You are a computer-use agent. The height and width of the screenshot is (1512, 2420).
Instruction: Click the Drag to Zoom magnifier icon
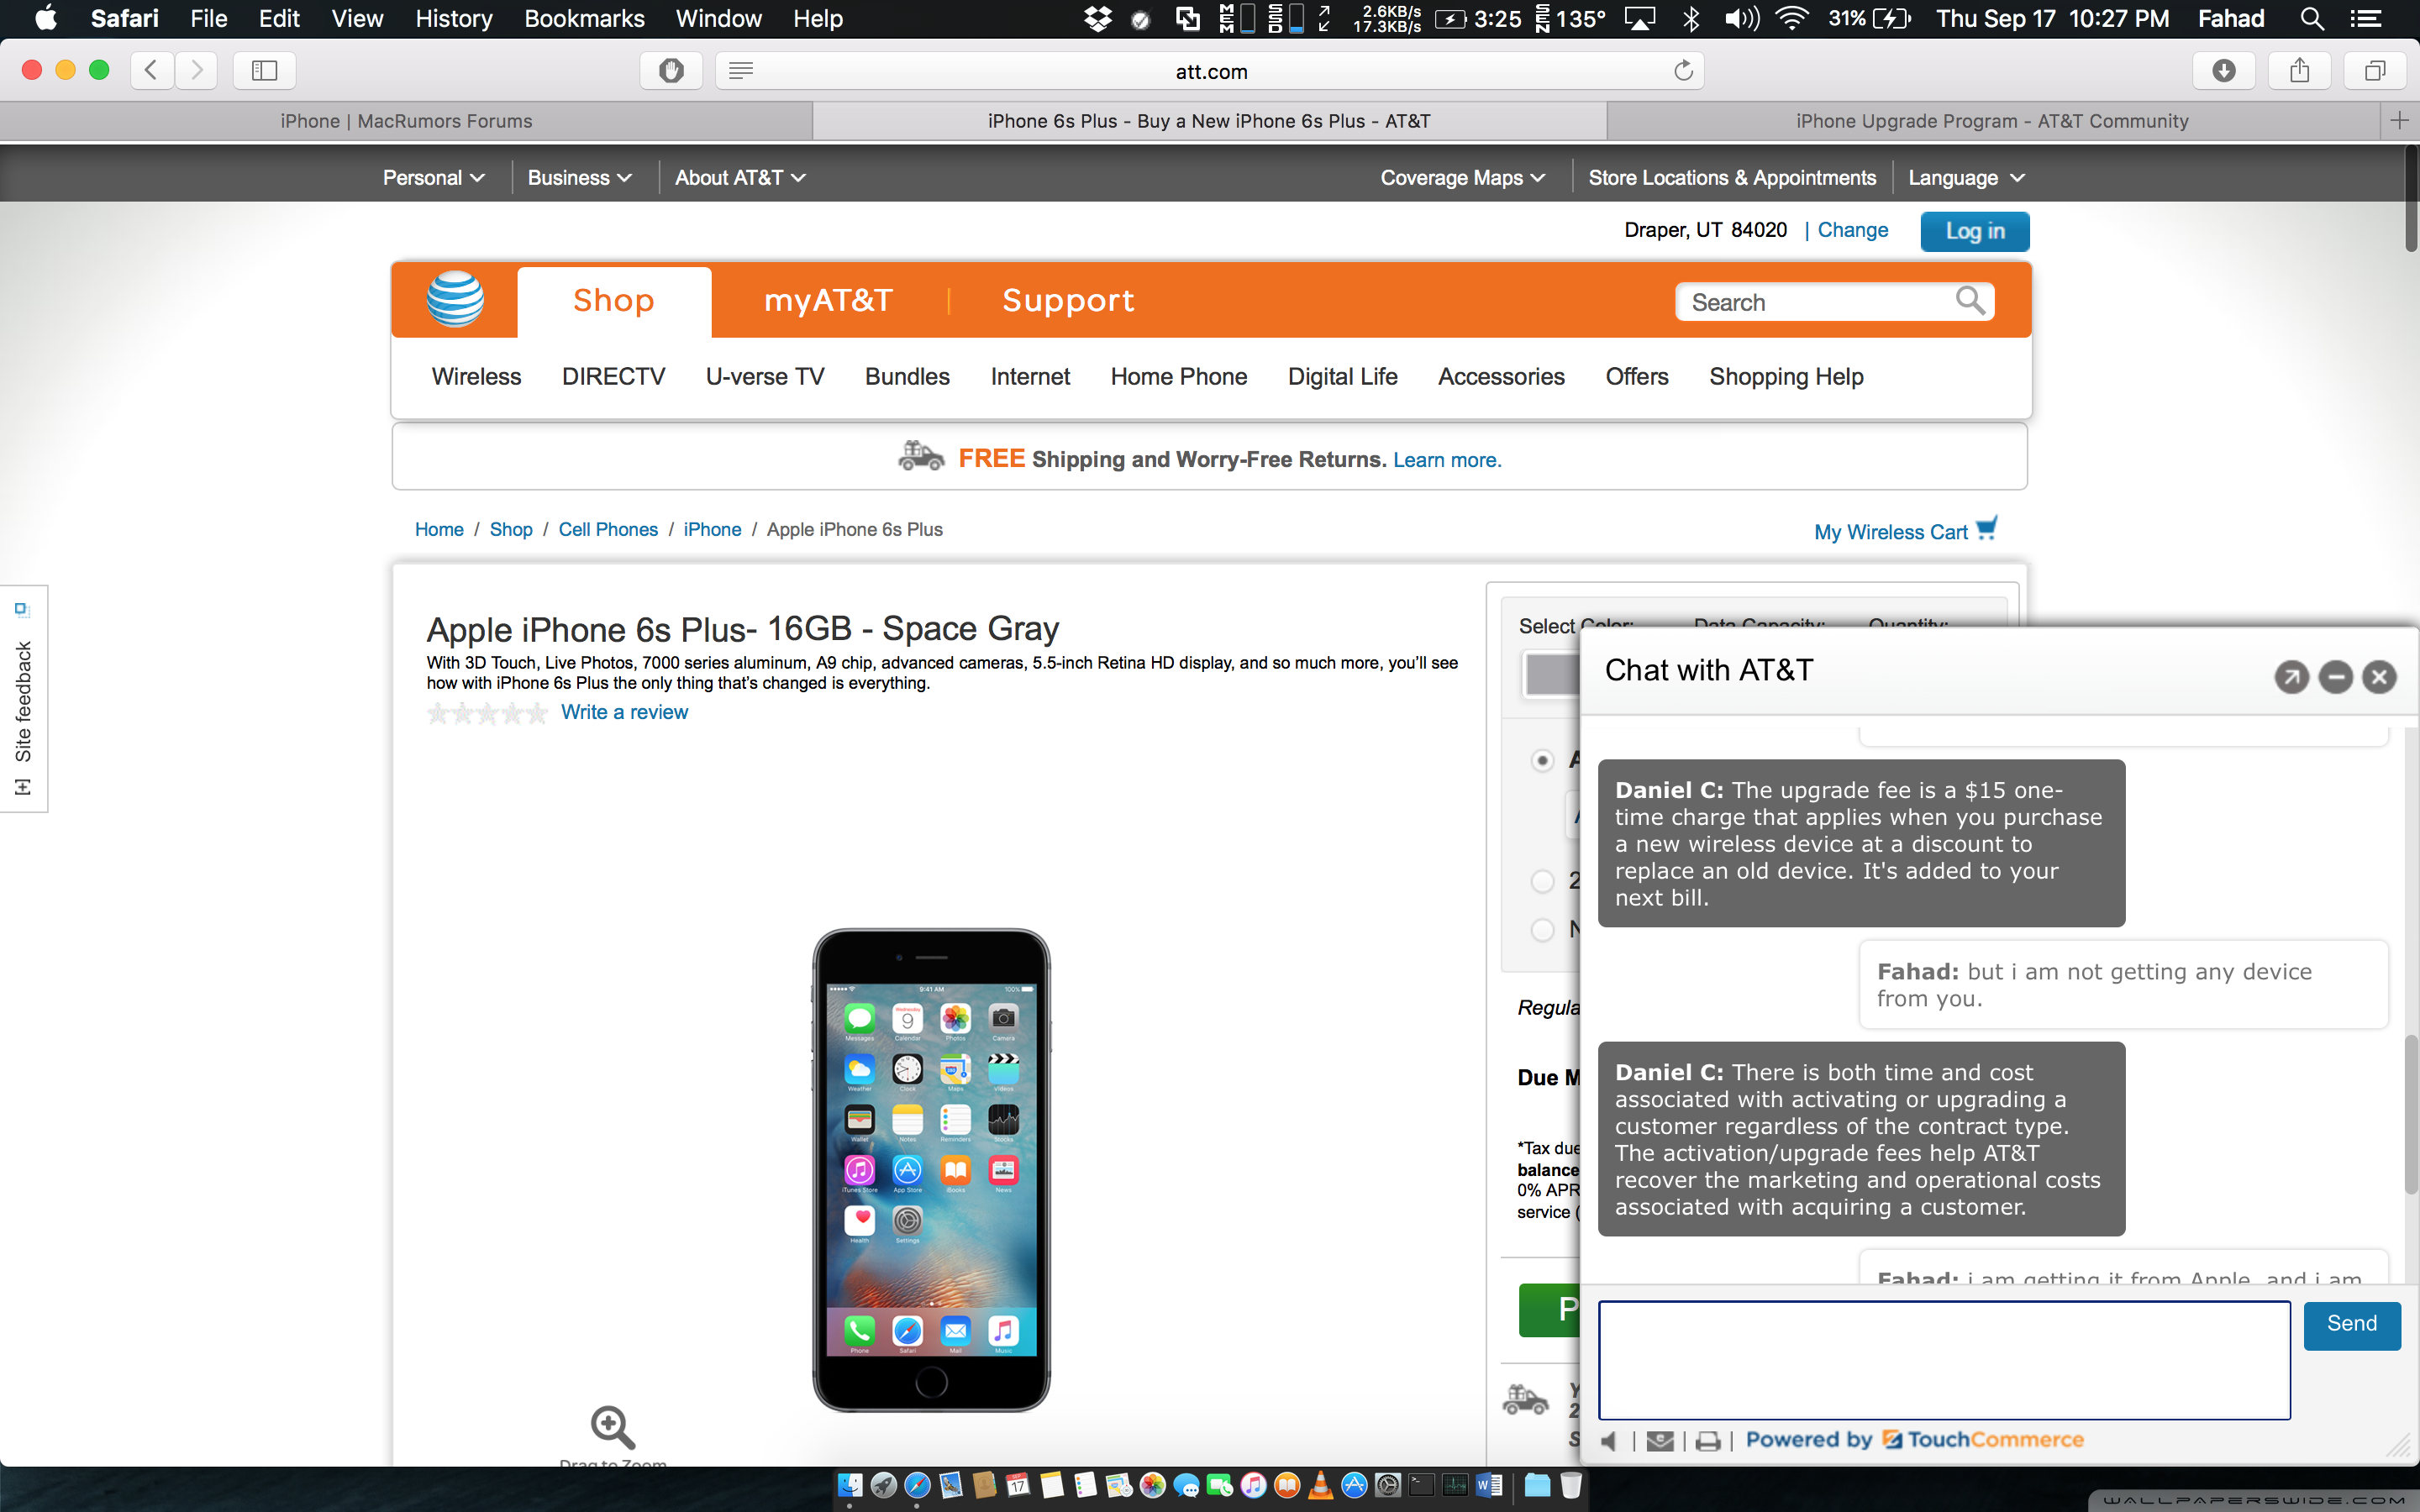coord(612,1427)
